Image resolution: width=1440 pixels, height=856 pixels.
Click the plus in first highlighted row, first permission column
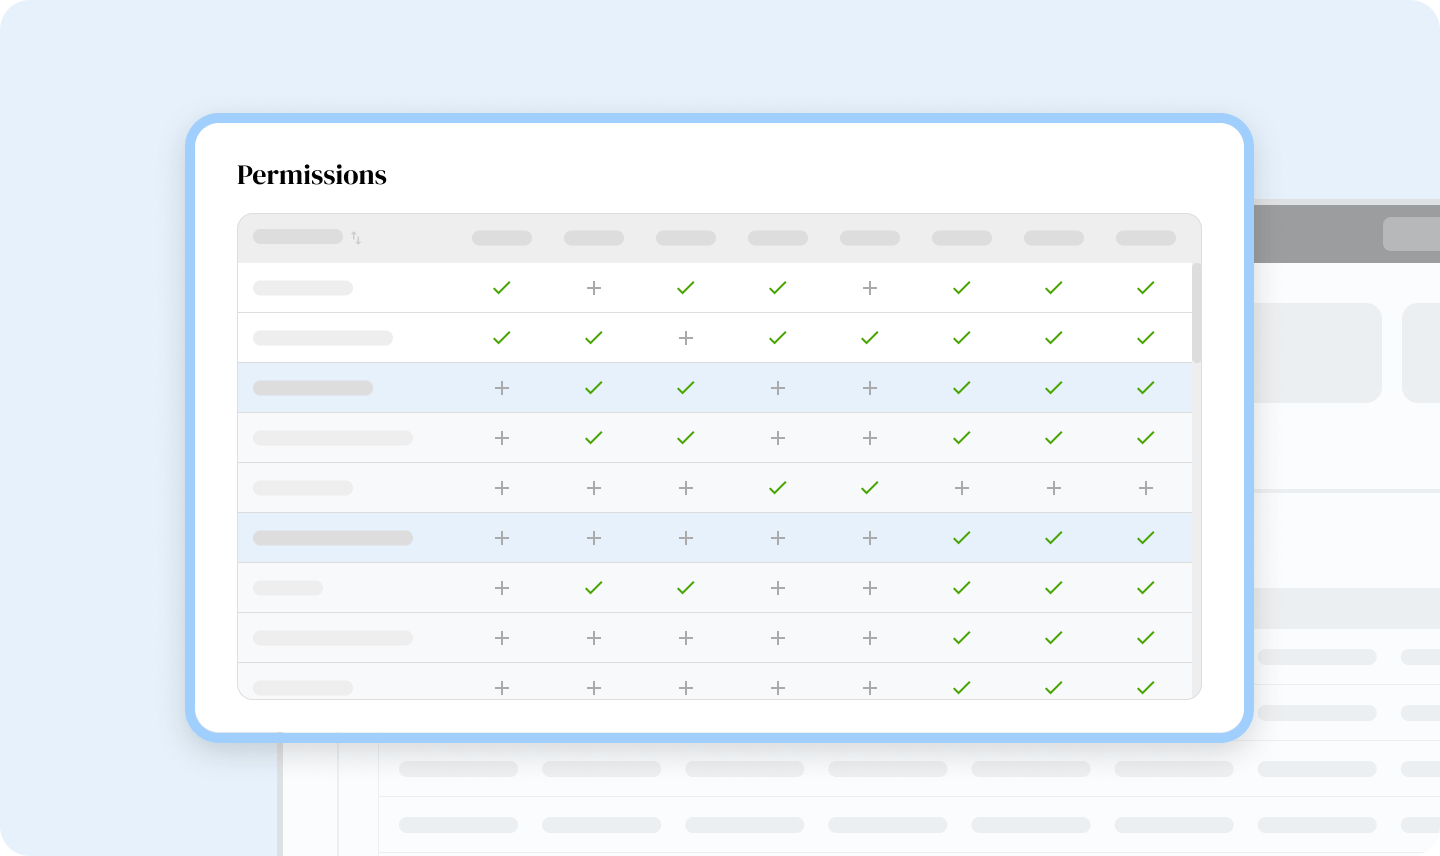[502, 388]
